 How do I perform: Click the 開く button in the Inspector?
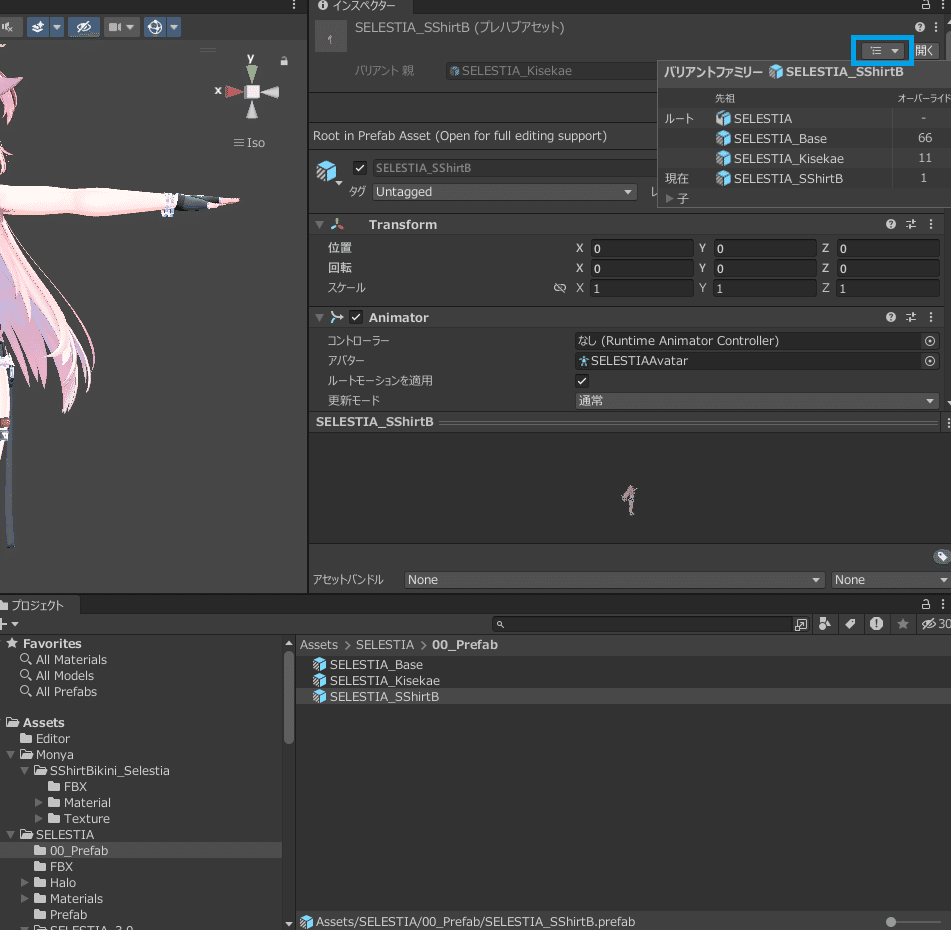tap(926, 49)
